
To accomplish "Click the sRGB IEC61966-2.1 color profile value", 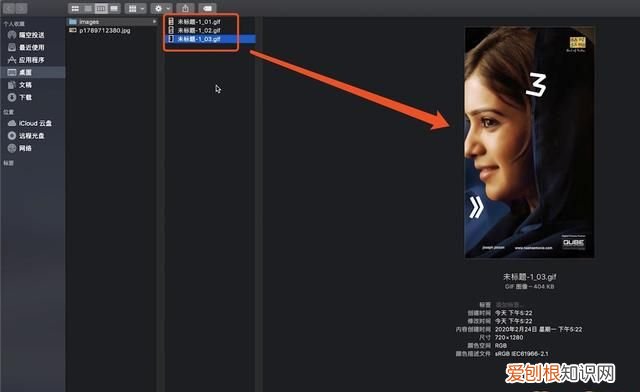I will click(522, 354).
